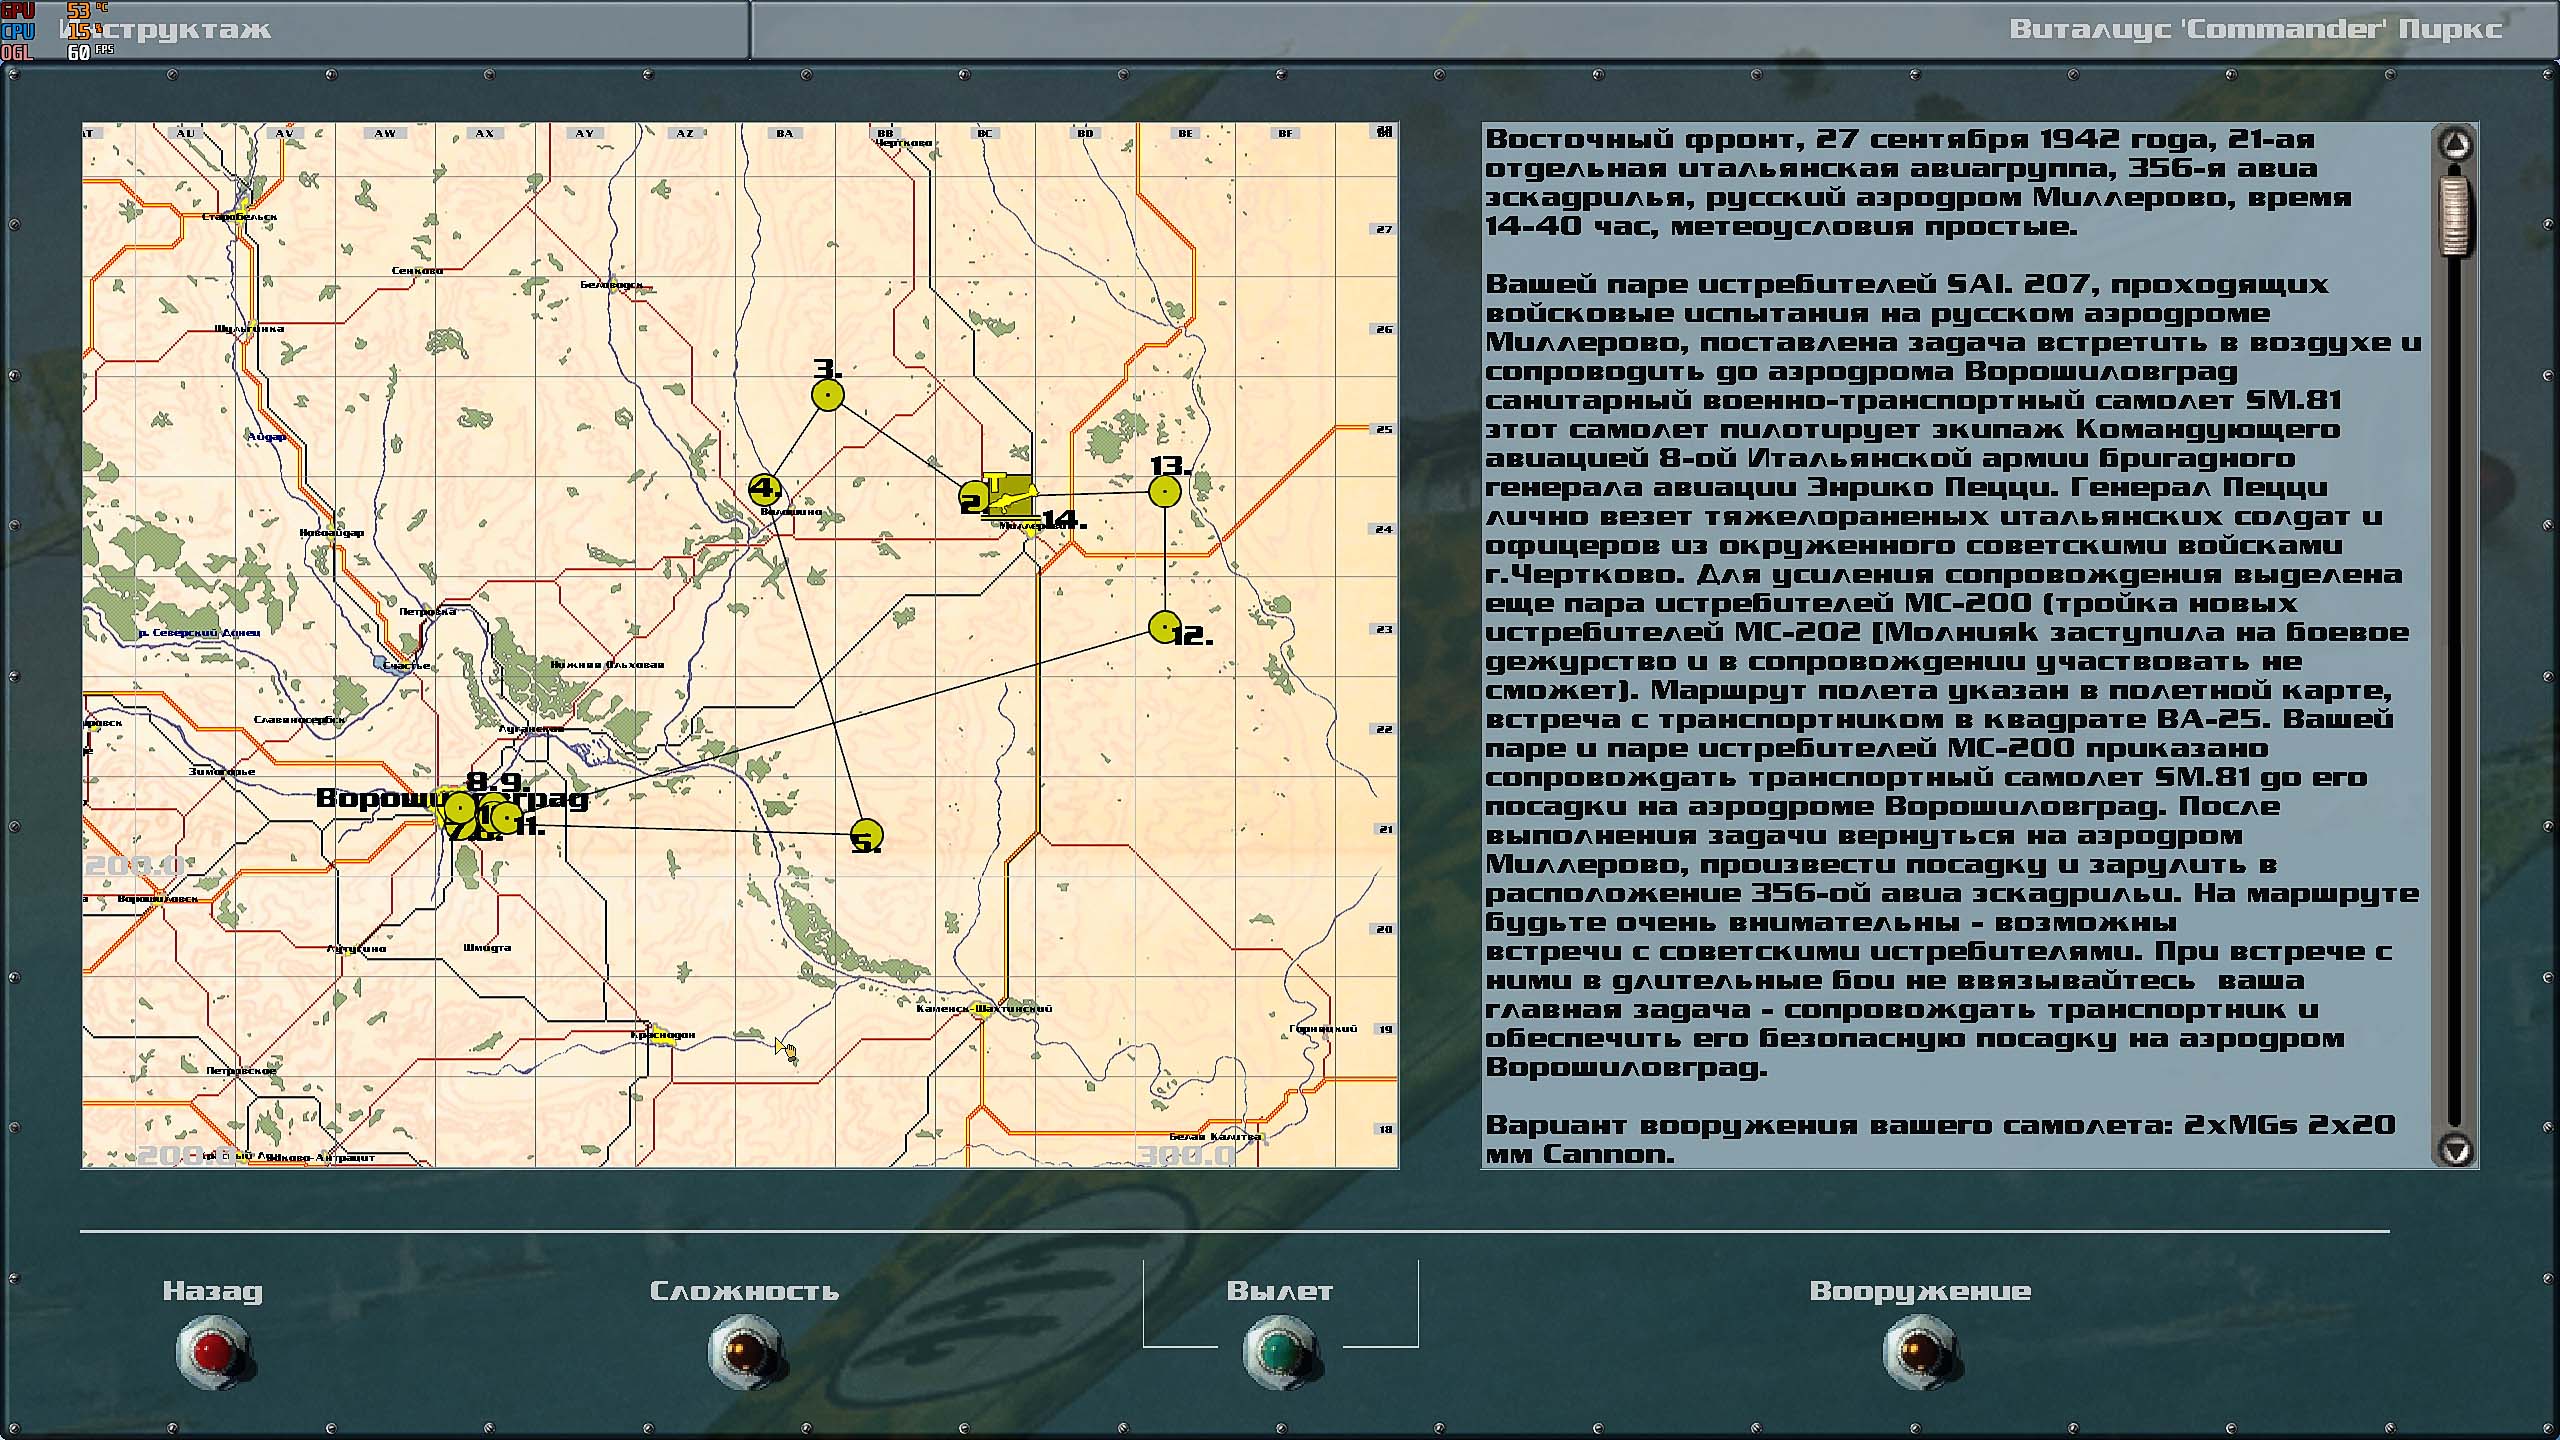The width and height of the screenshot is (2560, 1440).
Task: Click the briefing text scrollbar thumb
Action: coord(2456,215)
